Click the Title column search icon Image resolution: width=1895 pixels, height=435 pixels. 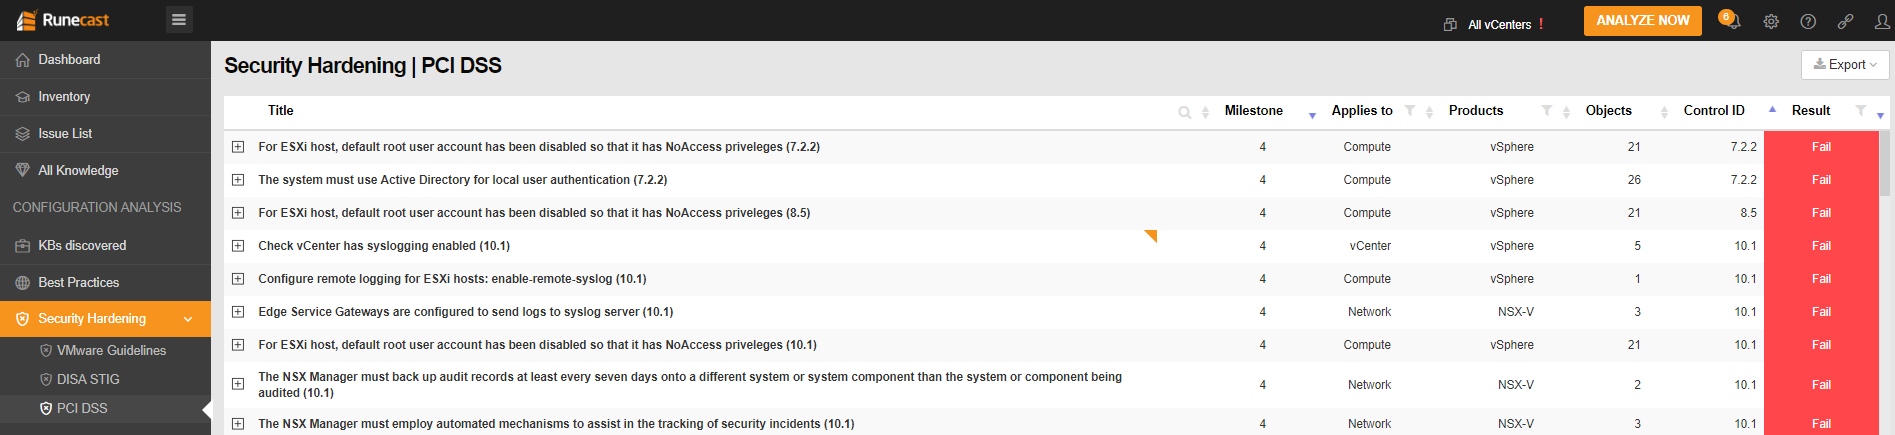pyautogui.click(x=1185, y=112)
